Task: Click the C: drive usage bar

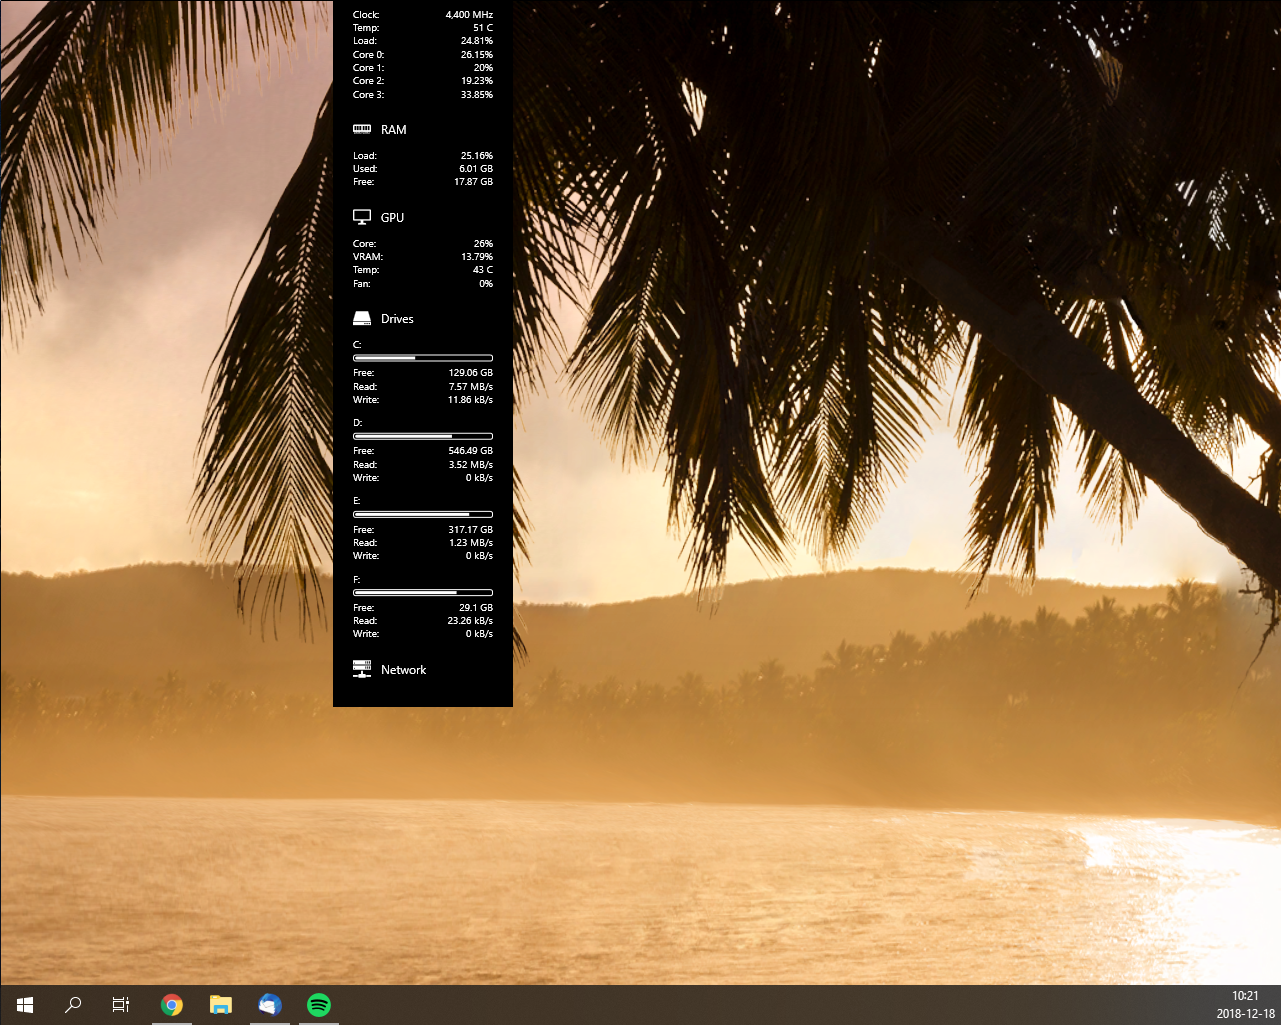Action: (422, 357)
